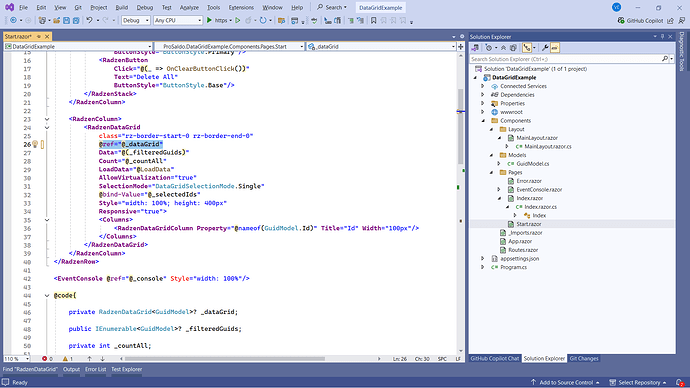This screenshot has height=388, width=690.
Task: Click the editor's horizontal scrollbar thumb
Action: 225,359
